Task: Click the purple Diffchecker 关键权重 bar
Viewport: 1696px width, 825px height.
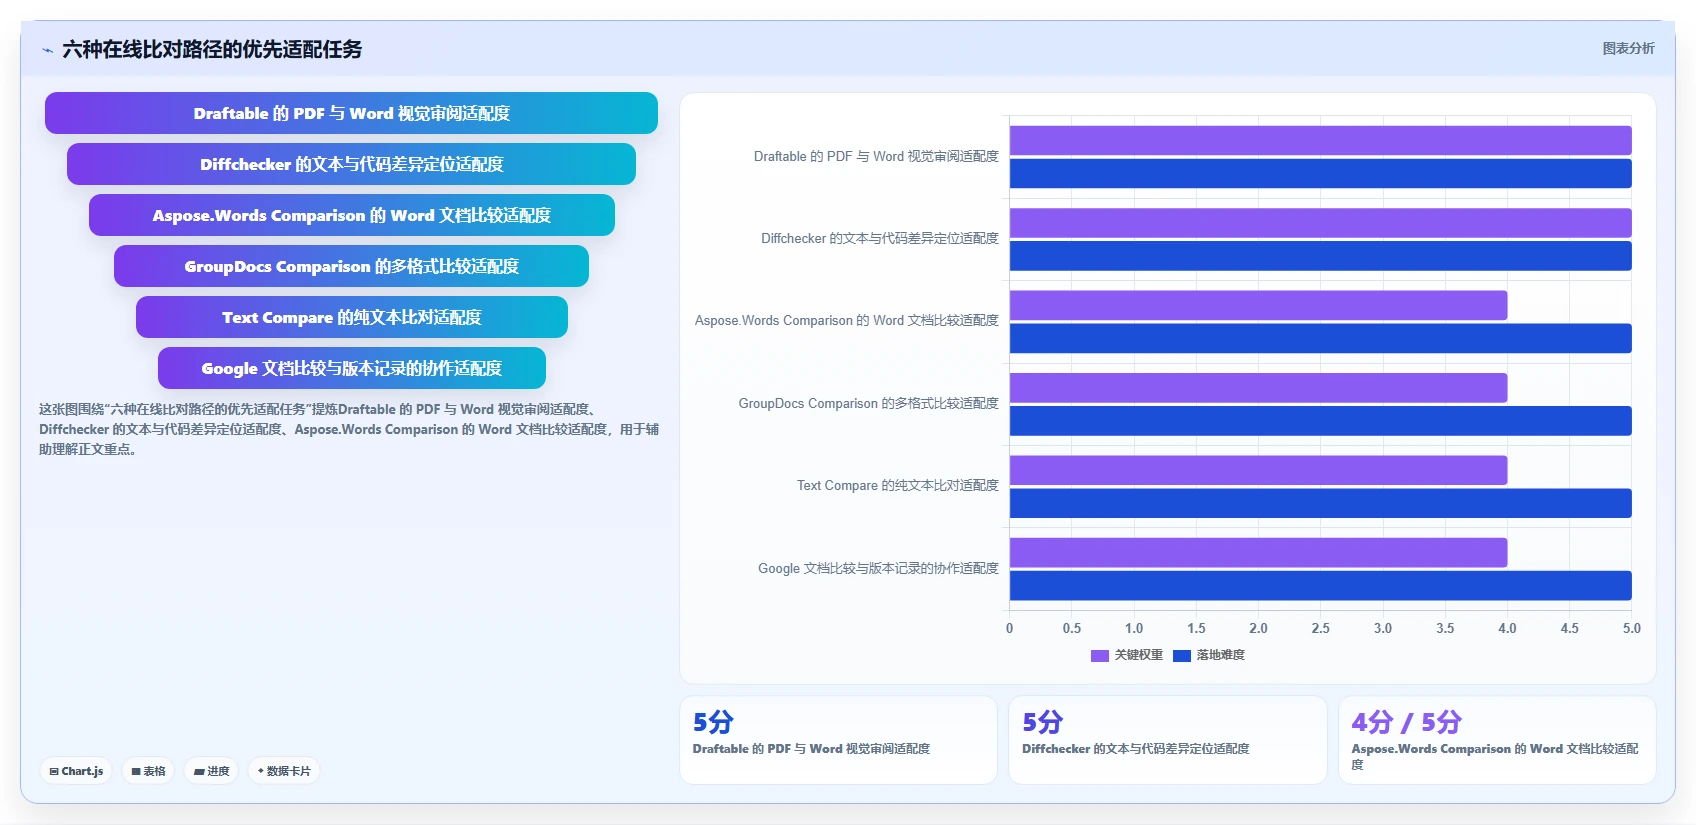Action: tap(1320, 222)
